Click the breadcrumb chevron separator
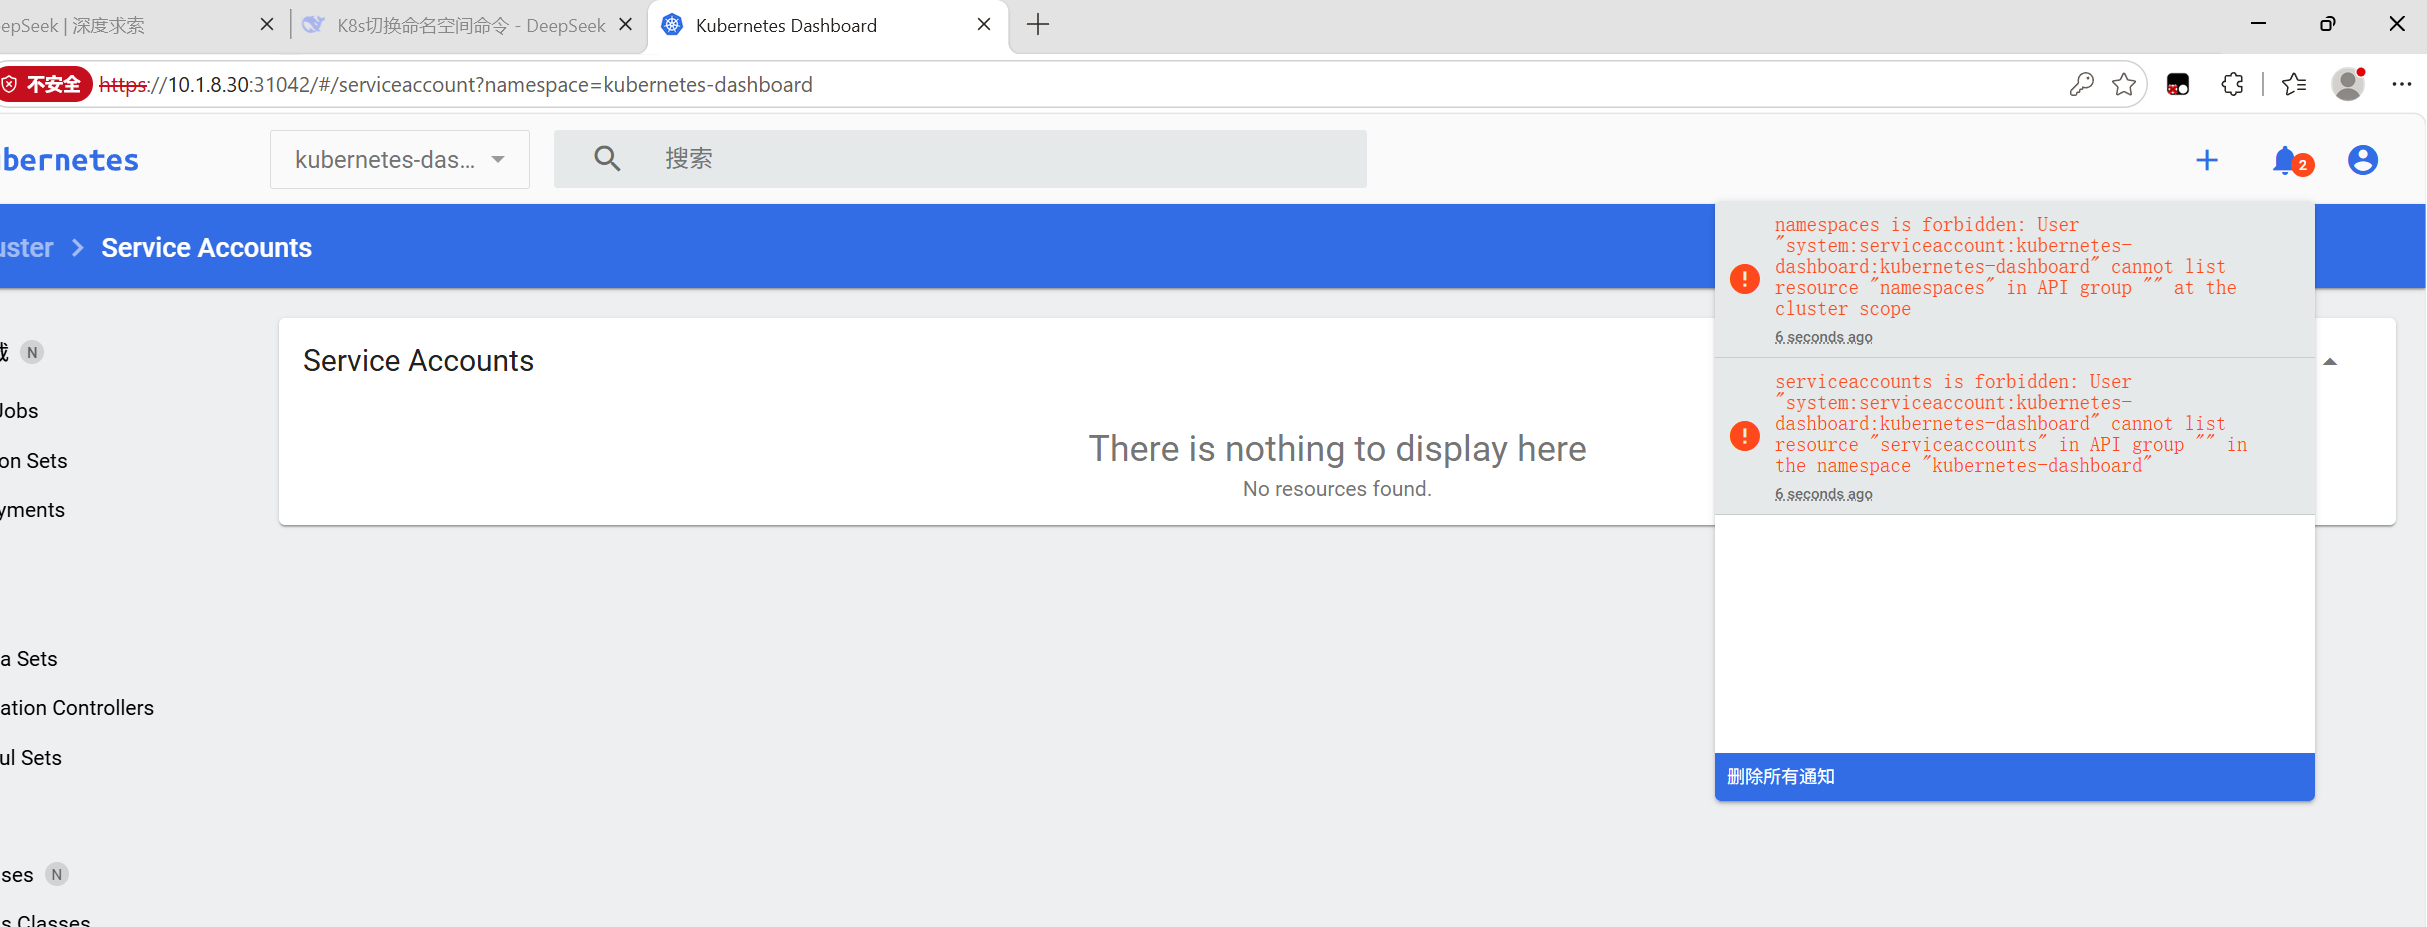This screenshot has height=927, width=2427. point(77,248)
